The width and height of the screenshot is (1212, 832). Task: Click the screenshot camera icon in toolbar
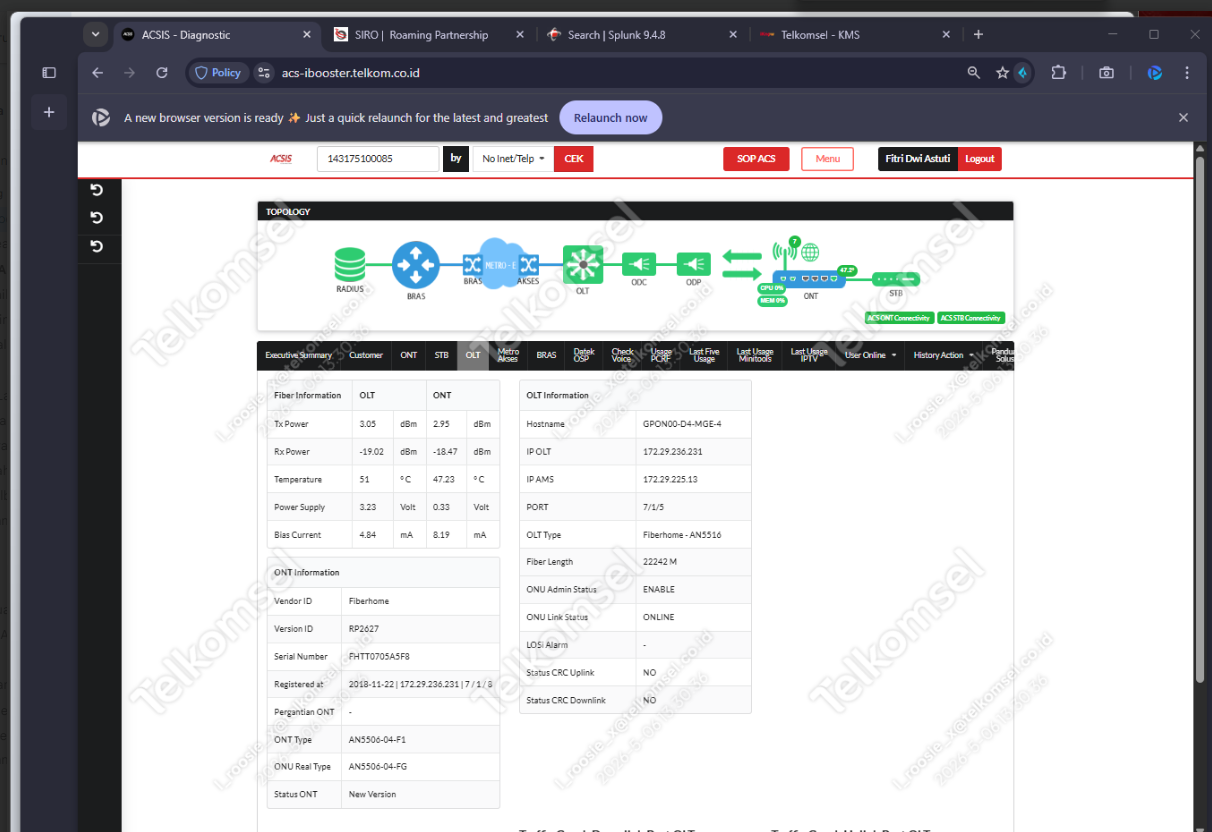[1106, 73]
